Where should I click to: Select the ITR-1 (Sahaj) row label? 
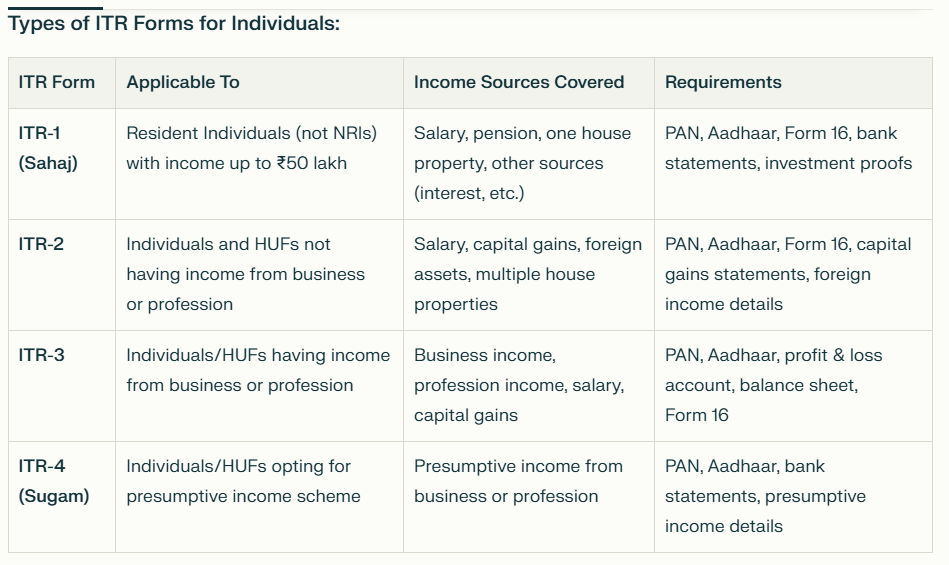point(48,148)
